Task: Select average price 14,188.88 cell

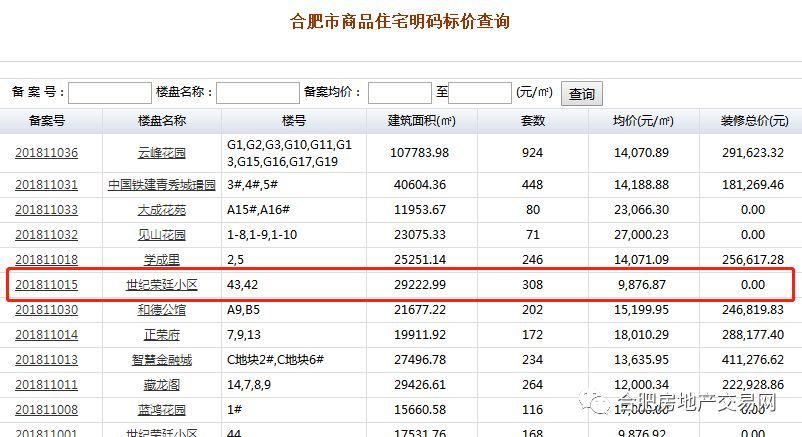Action: [641, 184]
